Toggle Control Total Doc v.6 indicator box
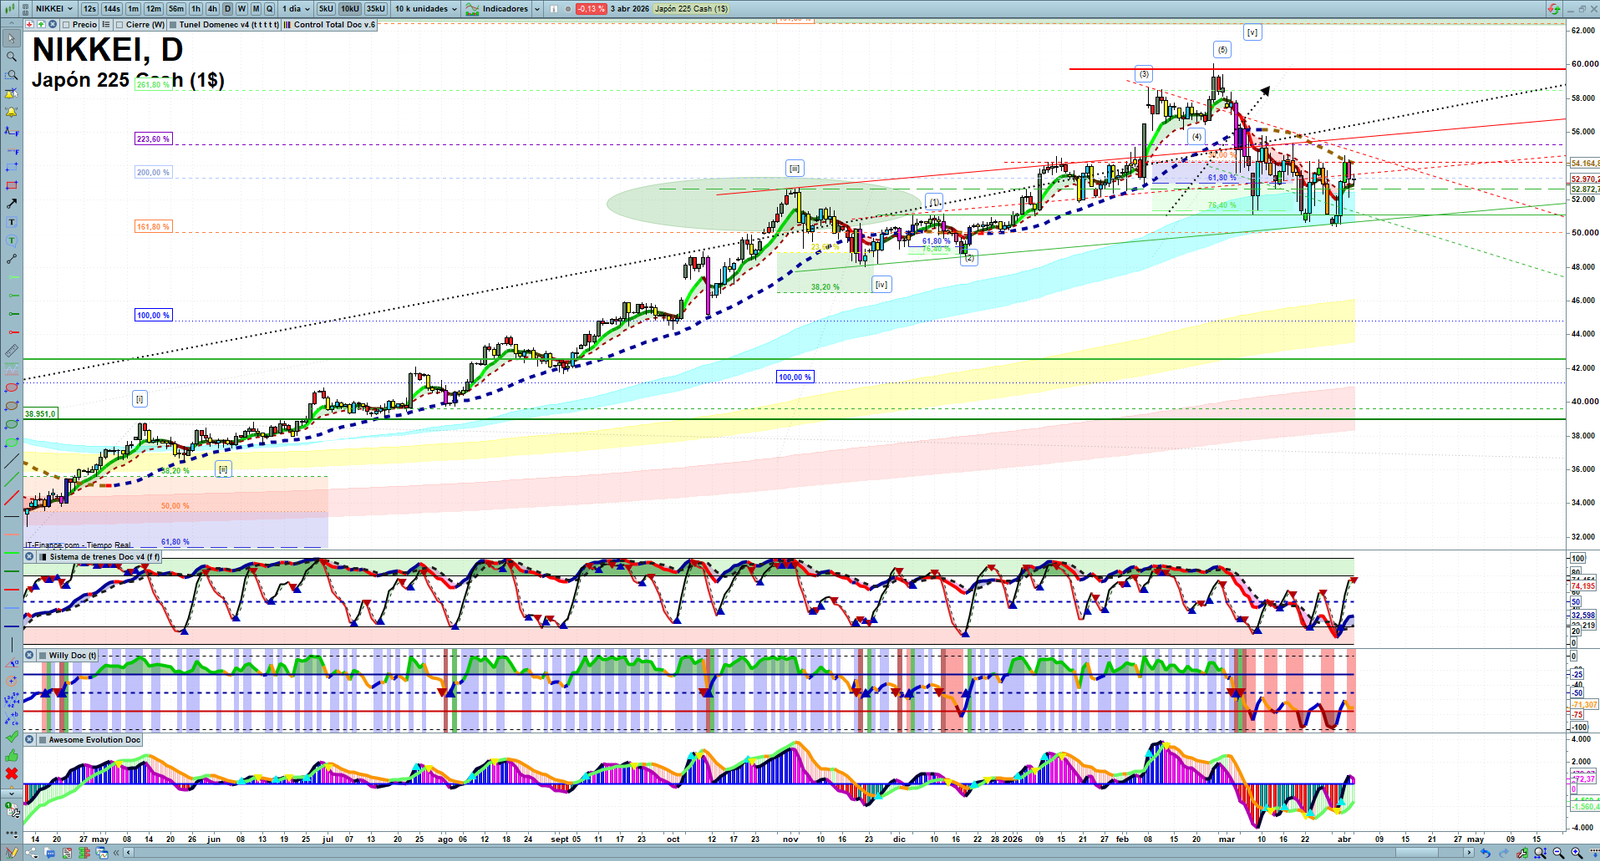The width and height of the screenshot is (1600, 861). (x=288, y=25)
